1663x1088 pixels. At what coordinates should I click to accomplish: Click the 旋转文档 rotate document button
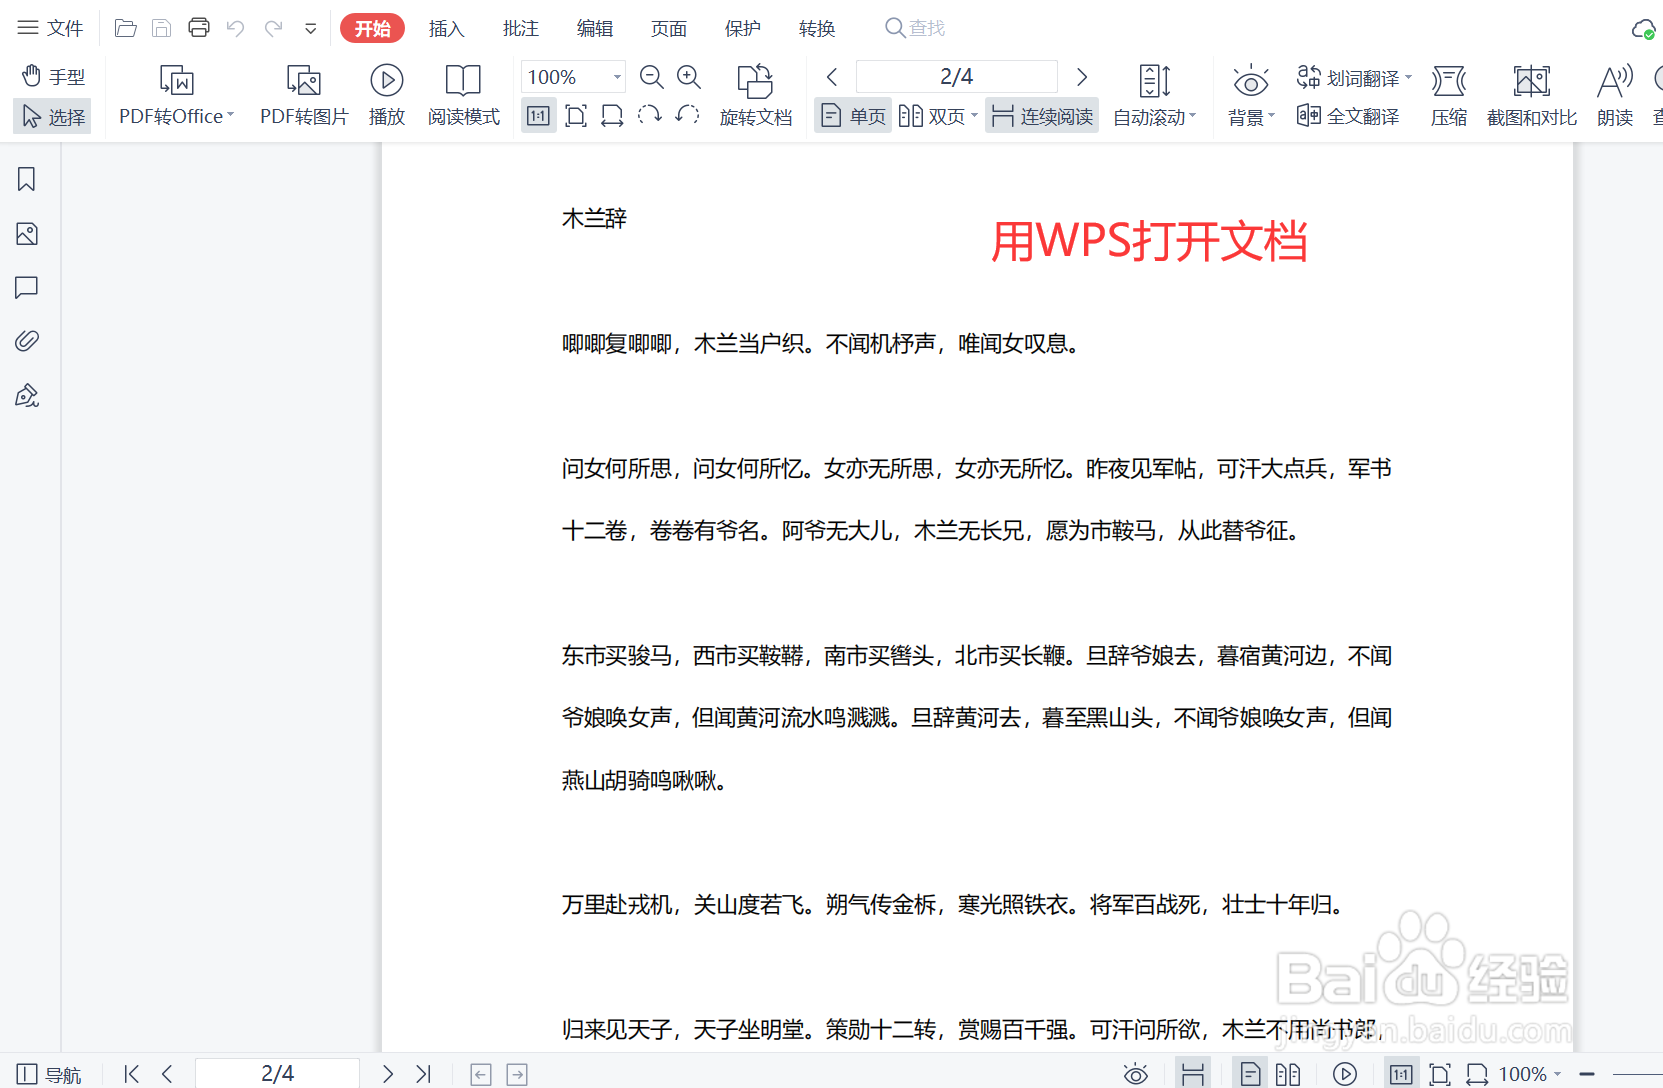point(756,95)
